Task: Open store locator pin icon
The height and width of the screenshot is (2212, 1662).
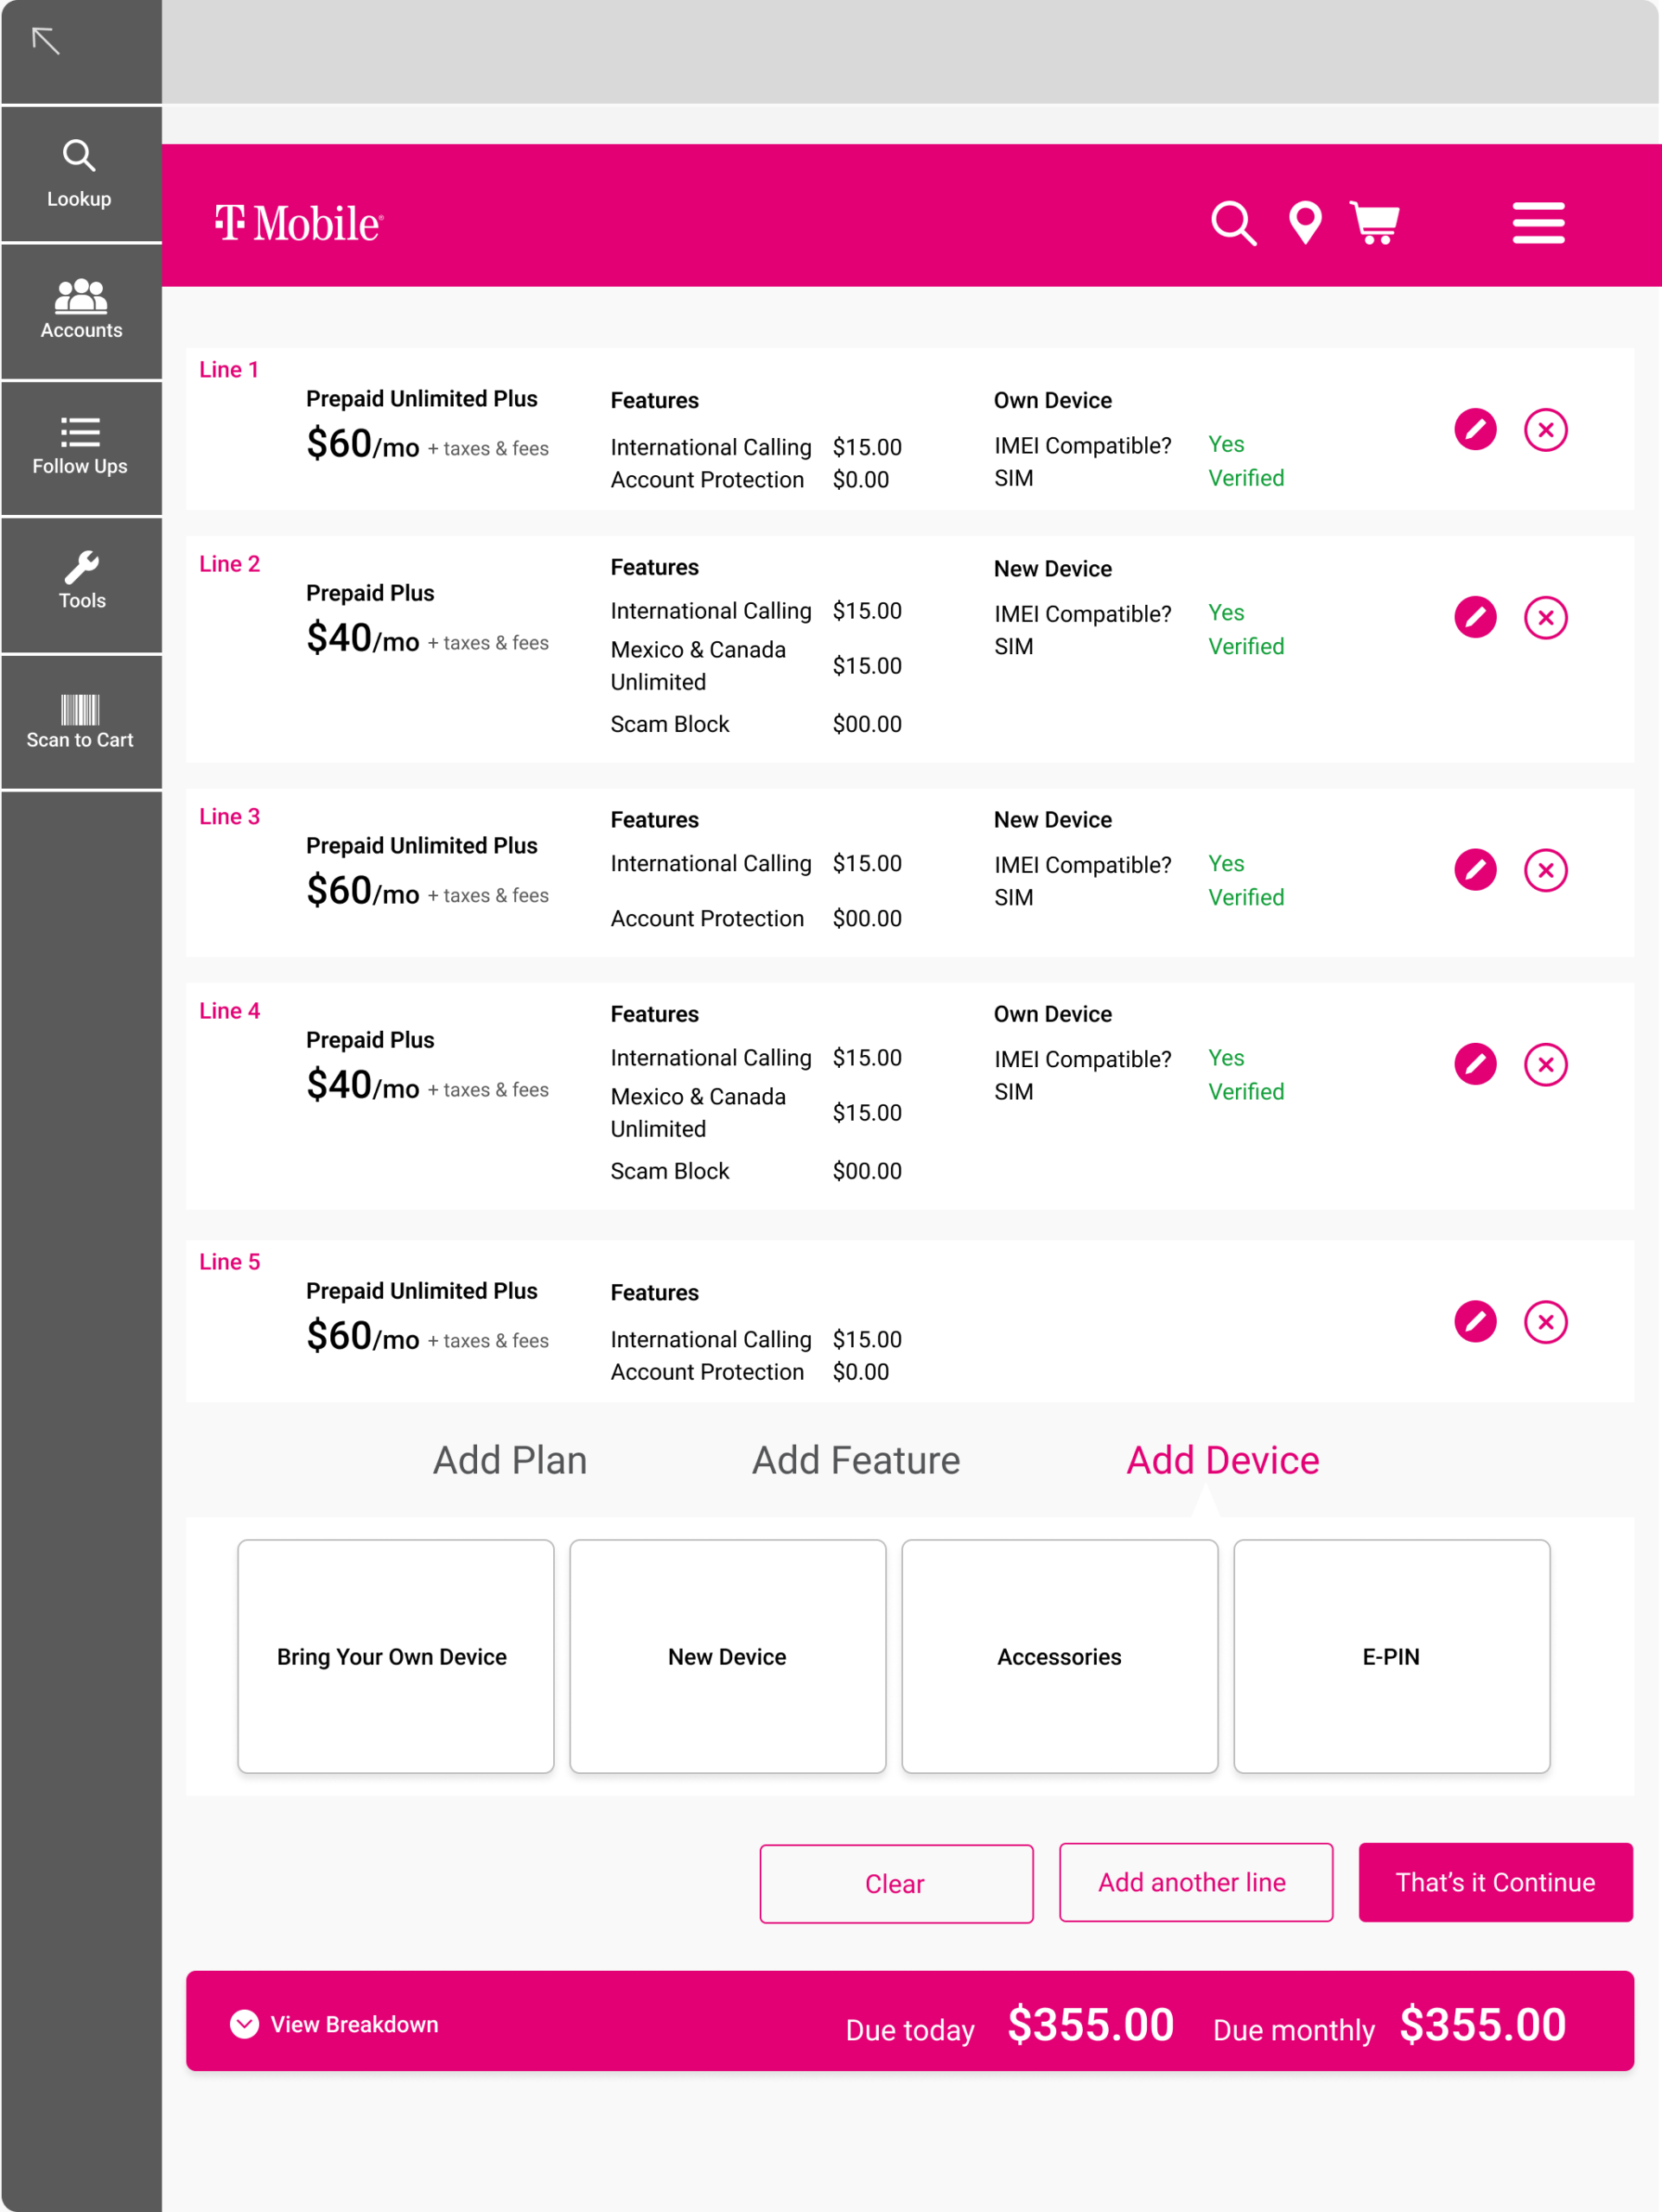Action: (x=1305, y=223)
